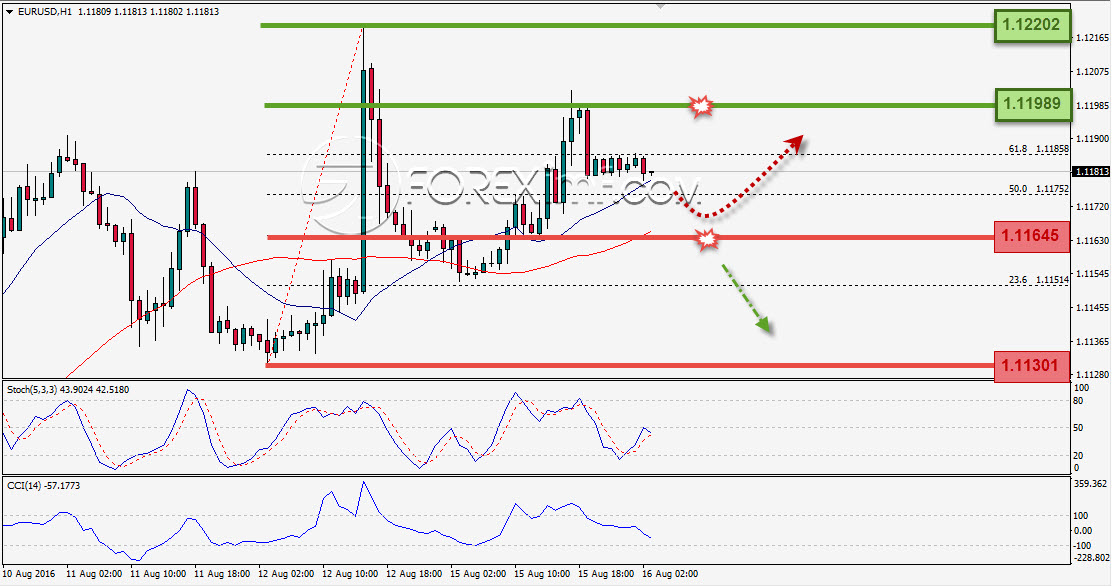Viewport: 1112px width, 586px height.
Task: Click the 15 Aug 10:00 time label
Action: click(542, 573)
